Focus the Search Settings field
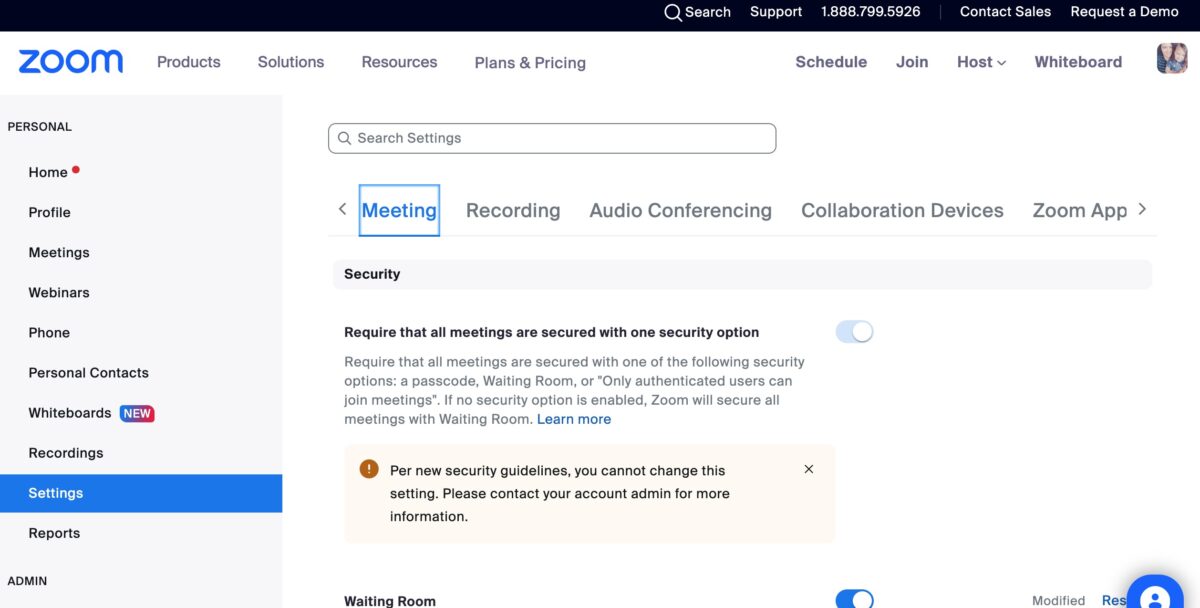Screen dimensions: 1200x608 (552, 138)
